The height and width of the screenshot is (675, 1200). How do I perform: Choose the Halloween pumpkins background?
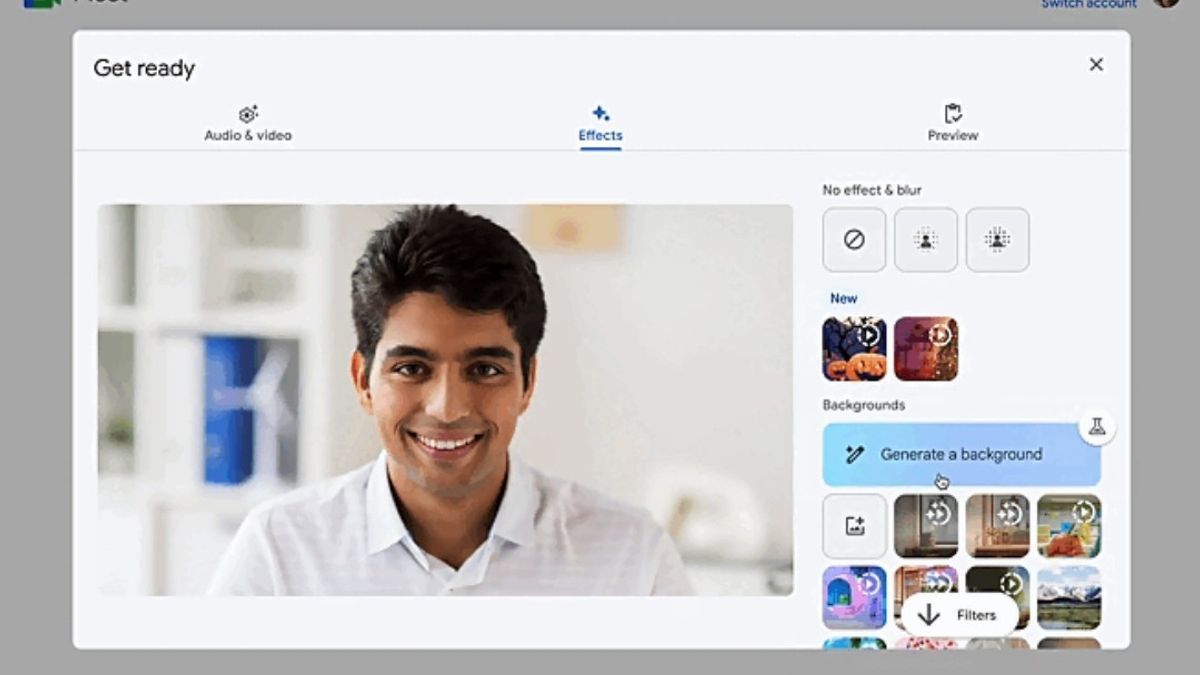coord(854,349)
